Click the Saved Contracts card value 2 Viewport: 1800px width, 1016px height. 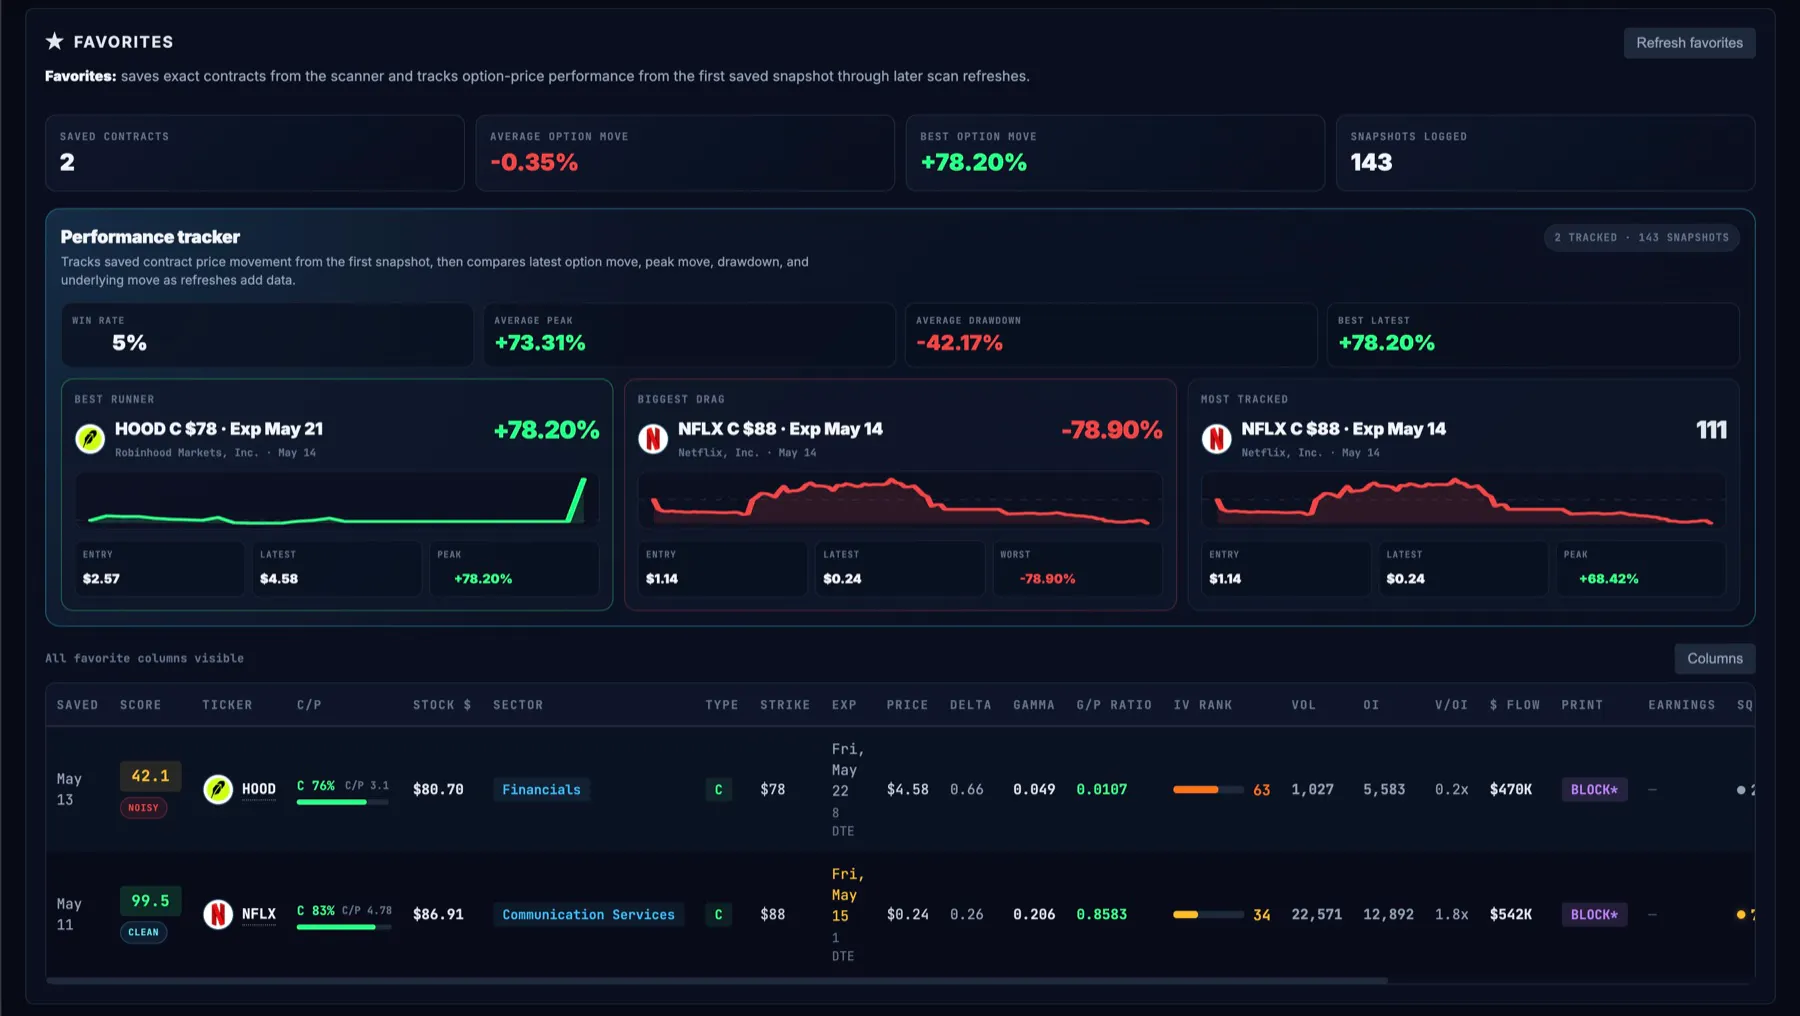(67, 162)
